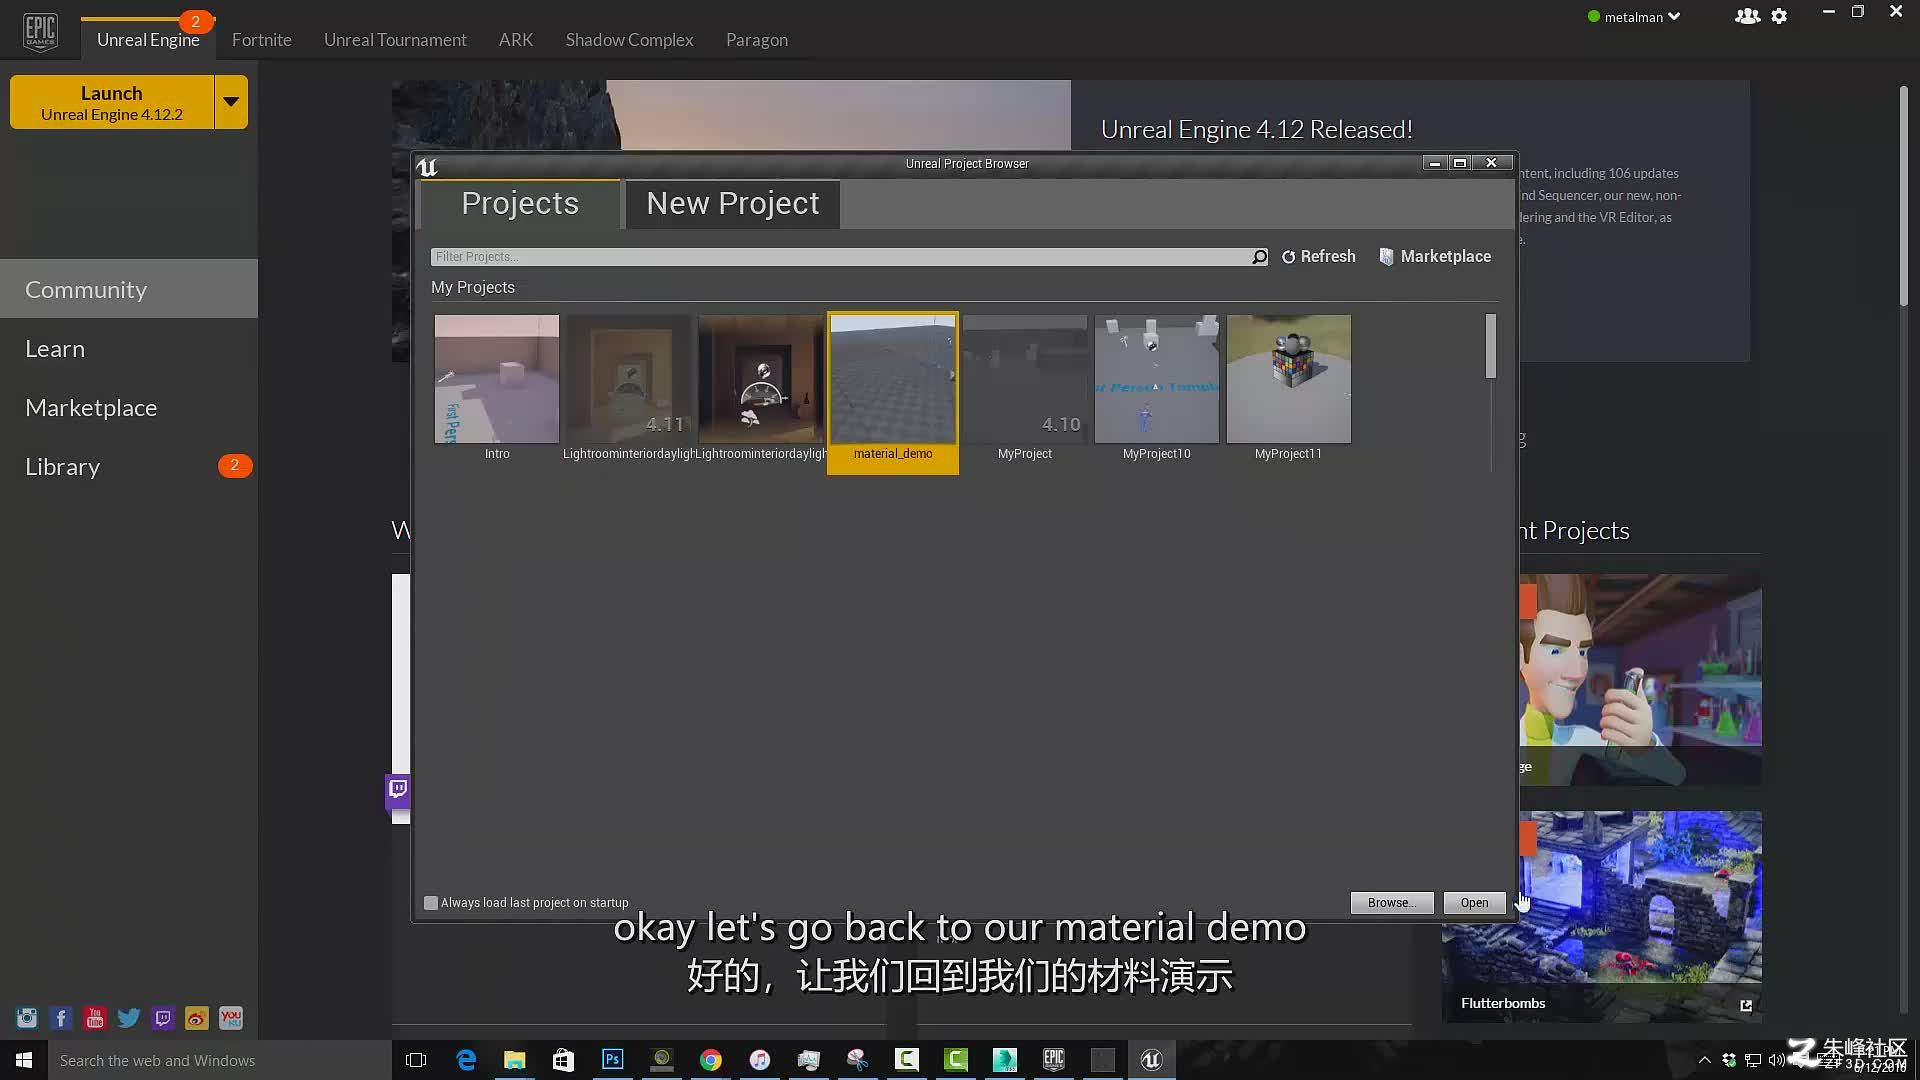Click the Search the web and Windows box
This screenshot has height=1080, width=1920.
pyautogui.click(x=220, y=1060)
